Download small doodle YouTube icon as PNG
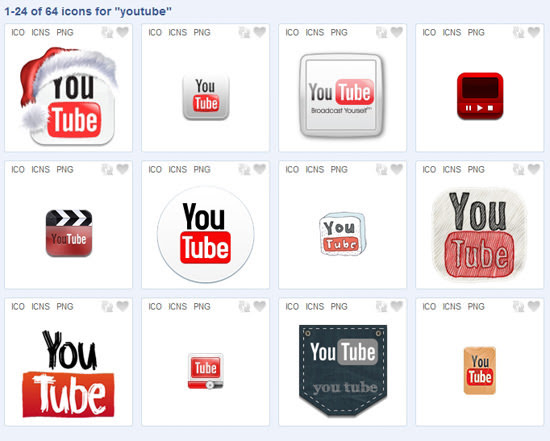The width and height of the screenshot is (550, 441). click(339, 169)
